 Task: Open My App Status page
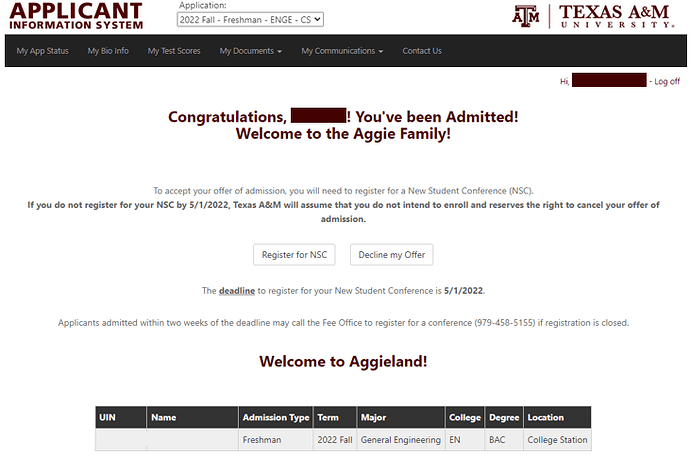43,51
